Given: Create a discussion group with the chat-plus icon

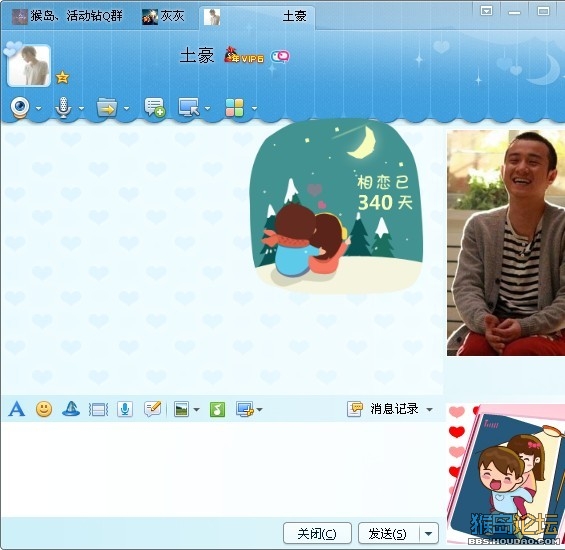Looking at the screenshot, I should click(155, 107).
